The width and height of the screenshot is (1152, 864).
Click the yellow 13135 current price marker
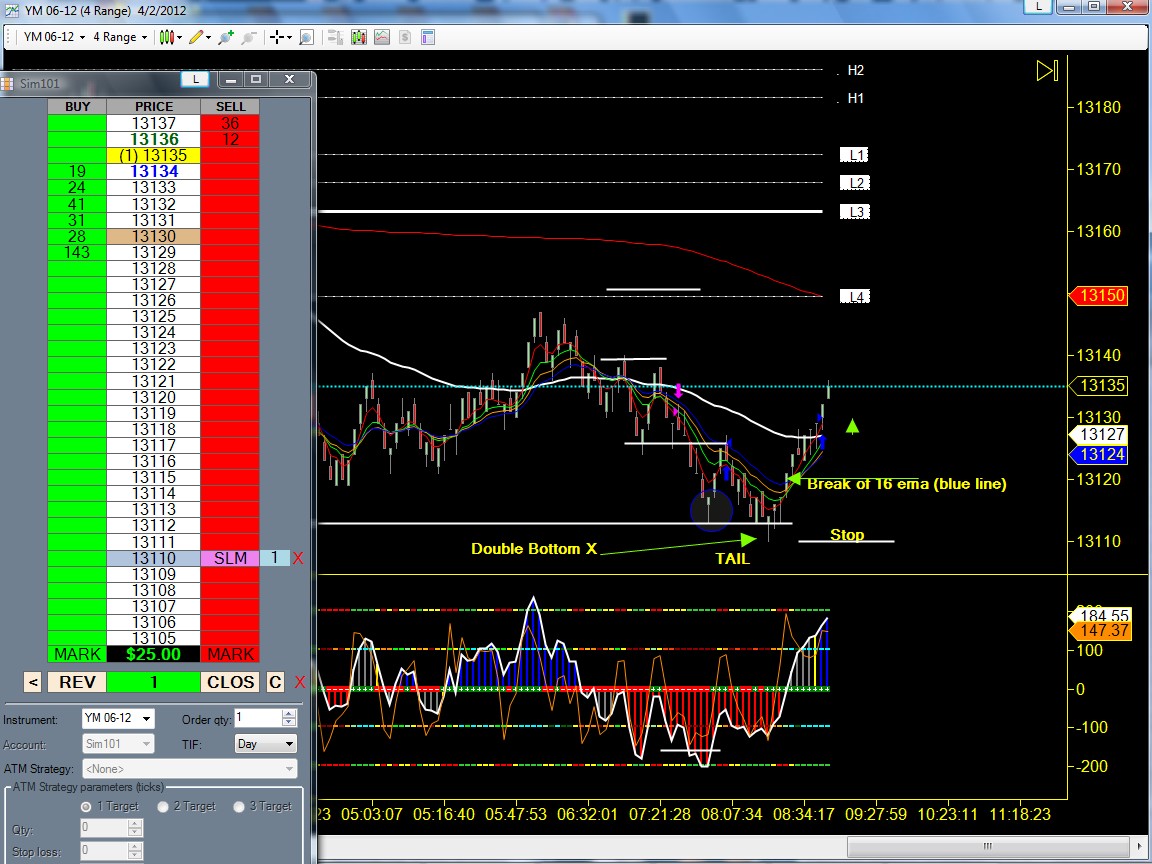pos(1098,386)
